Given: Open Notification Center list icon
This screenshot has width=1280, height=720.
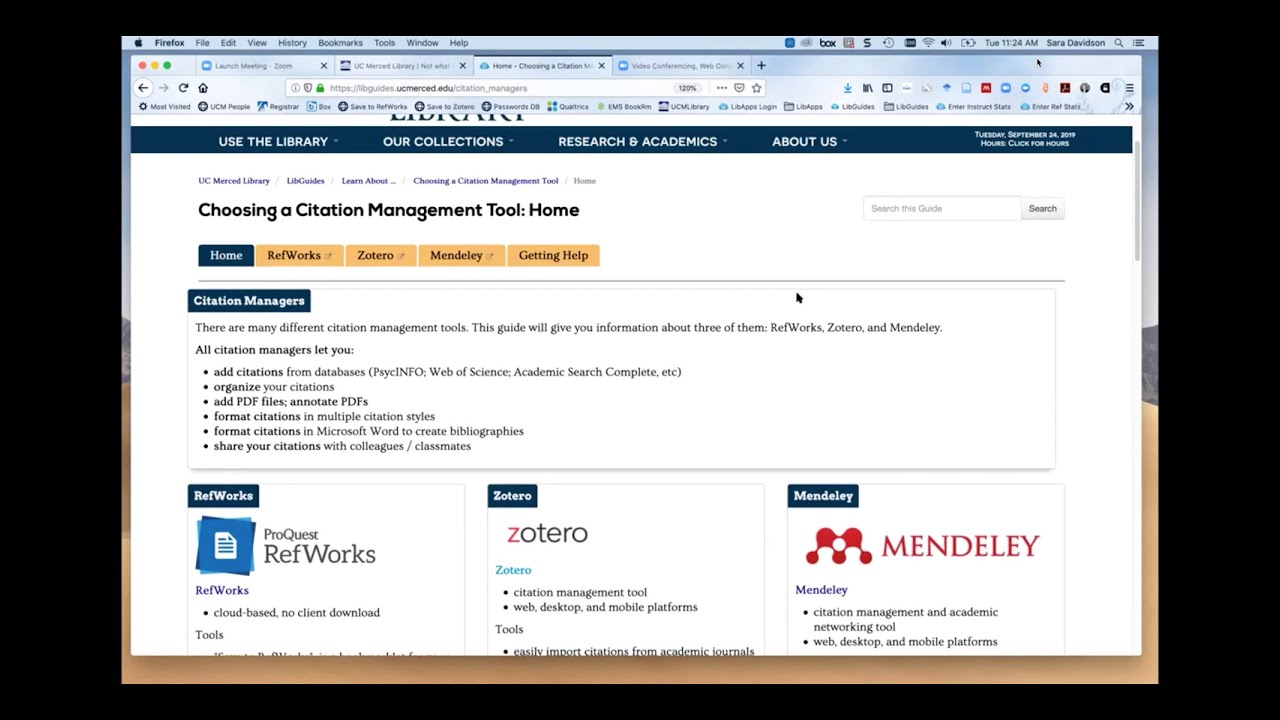Looking at the screenshot, I should pyautogui.click(x=1138, y=43).
